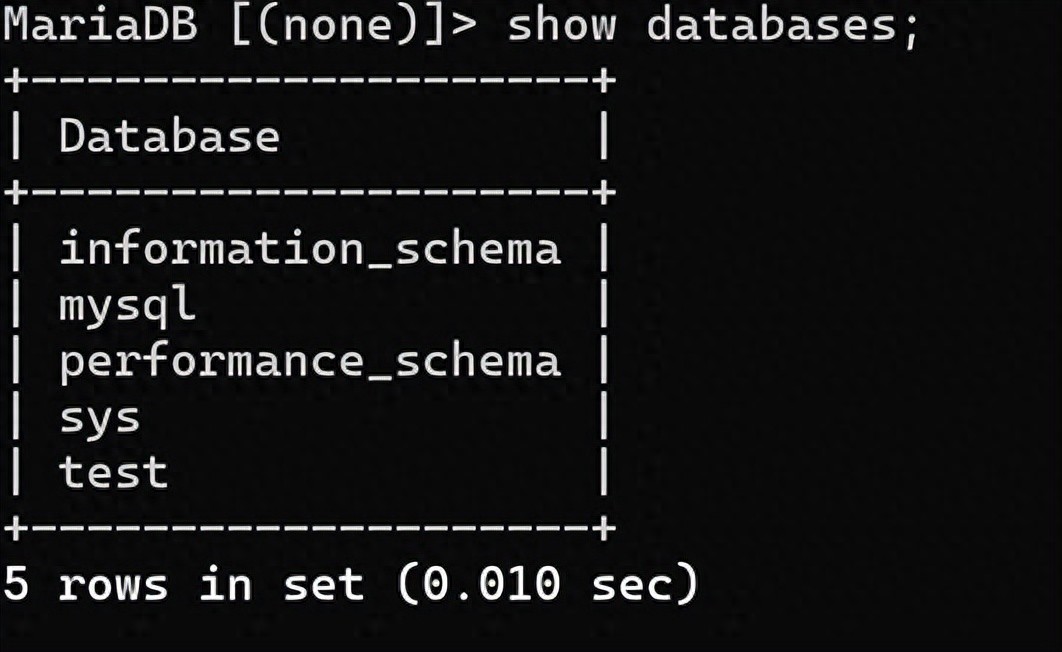The height and width of the screenshot is (652, 1062).
Task: Click the right pipe of Database header row
Action: [x=603, y=136]
